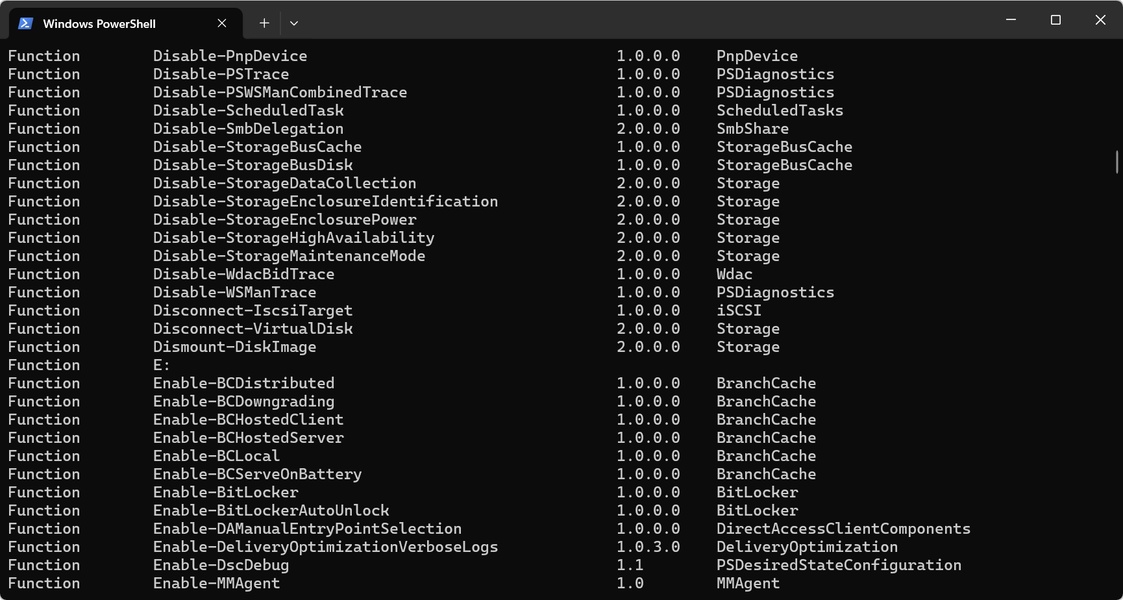Screen dimensions: 1123x600
Task: Click the Enable-DscDebug command text
Action: coord(220,565)
